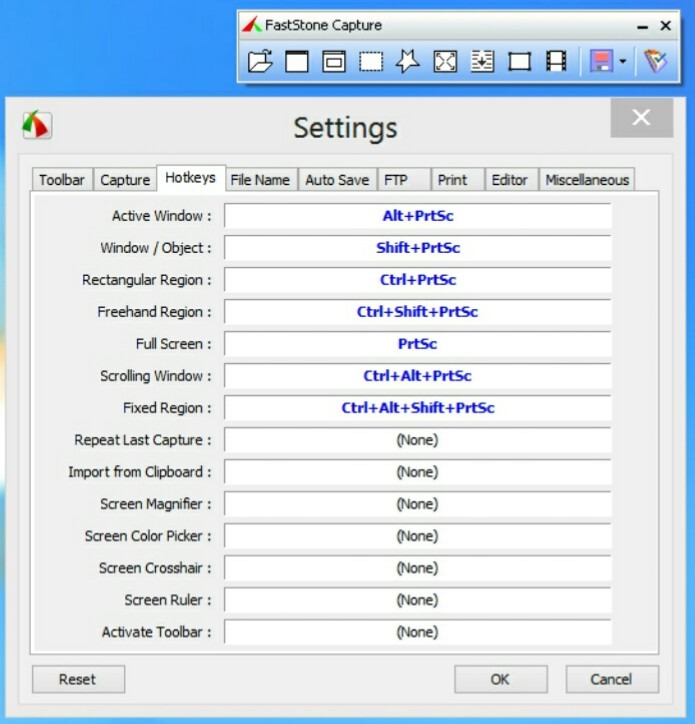Click Window / Object hotkey field
This screenshot has height=724, width=695.
coord(418,248)
